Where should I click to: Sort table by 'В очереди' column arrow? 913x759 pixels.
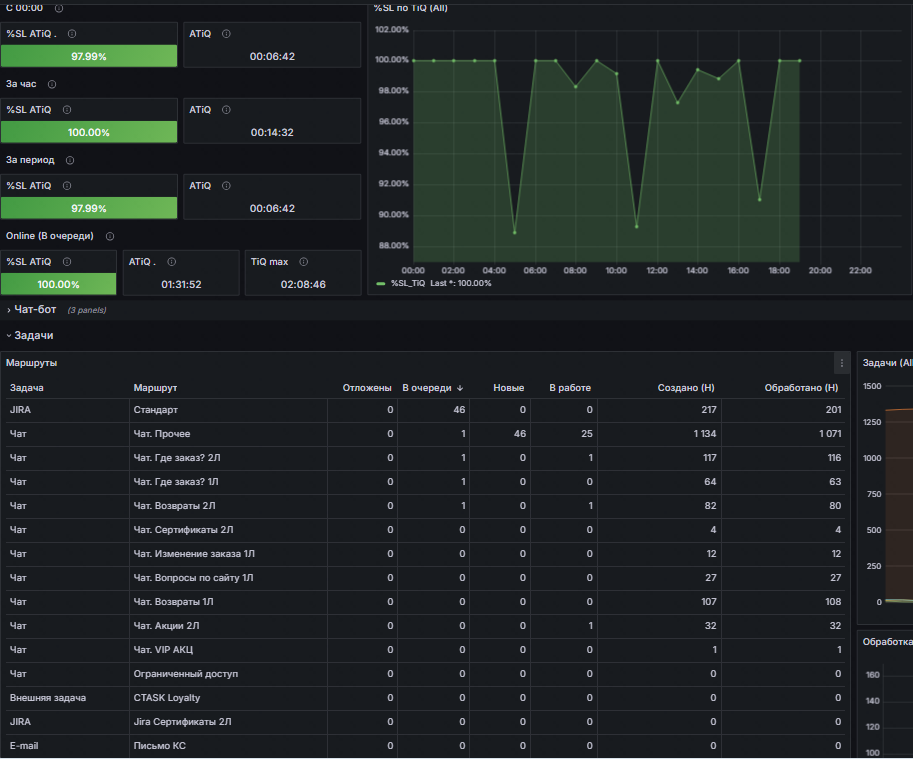pyautogui.click(x=460, y=388)
